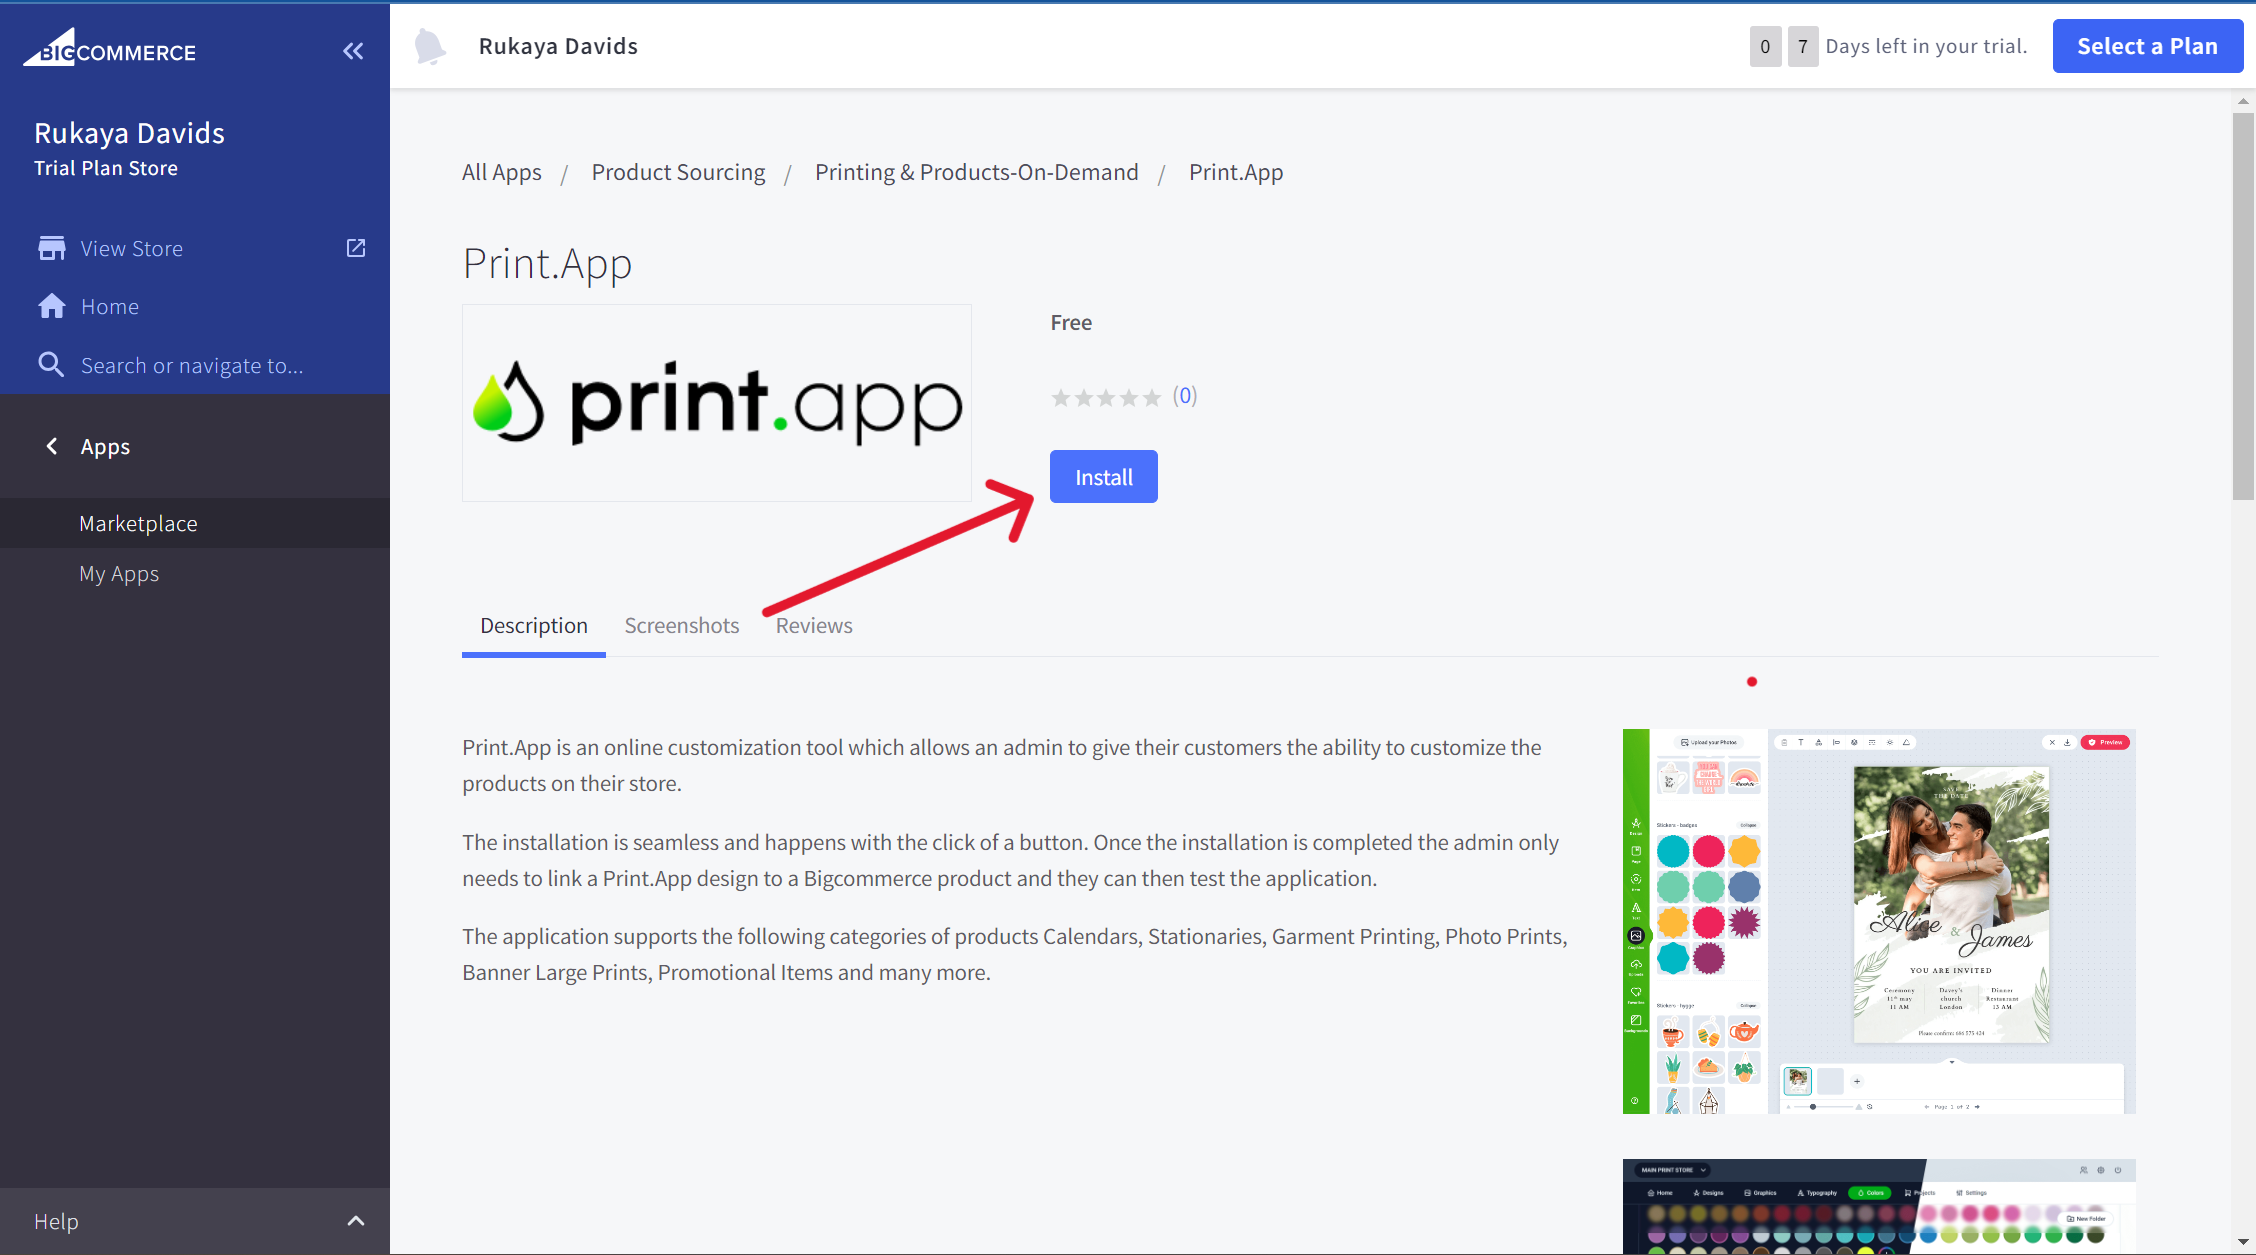2256x1255 pixels.
Task: Click the BigCommerce logo
Action: (x=110, y=48)
